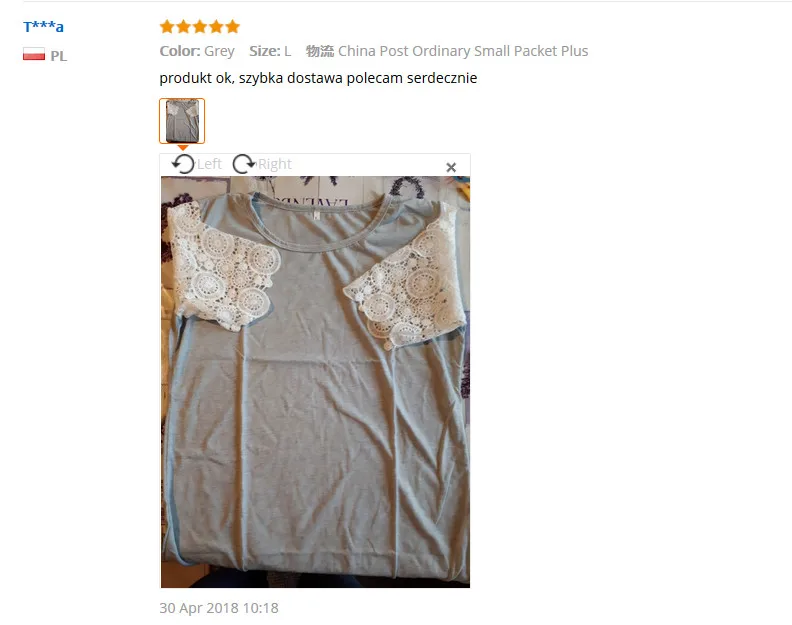Image resolution: width=792 pixels, height=625 pixels.
Task: Click the fifth orange rating star
Action: (232, 27)
